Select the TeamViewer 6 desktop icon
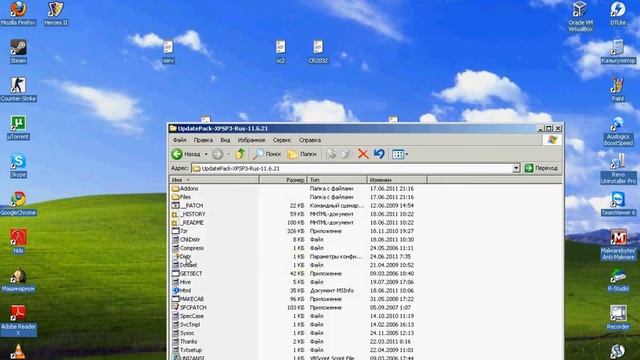 click(618, 203)
